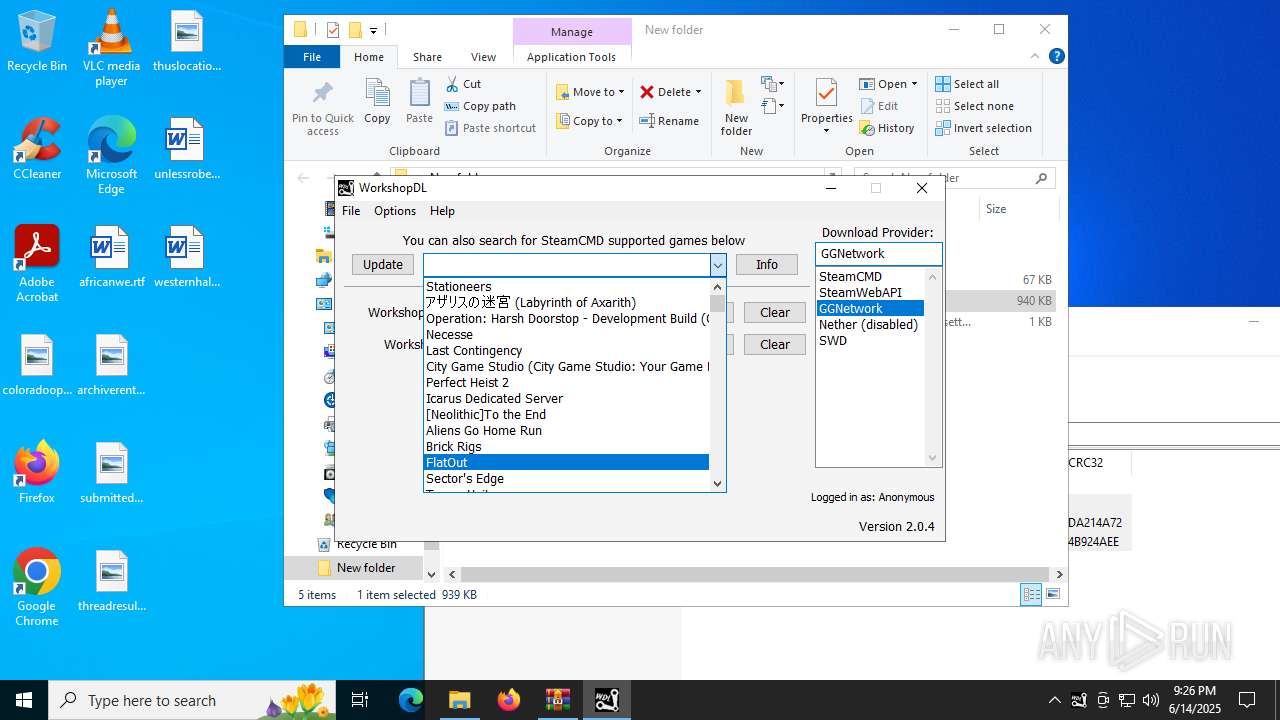Click the lower Clear button

click(x=775, y=345)
